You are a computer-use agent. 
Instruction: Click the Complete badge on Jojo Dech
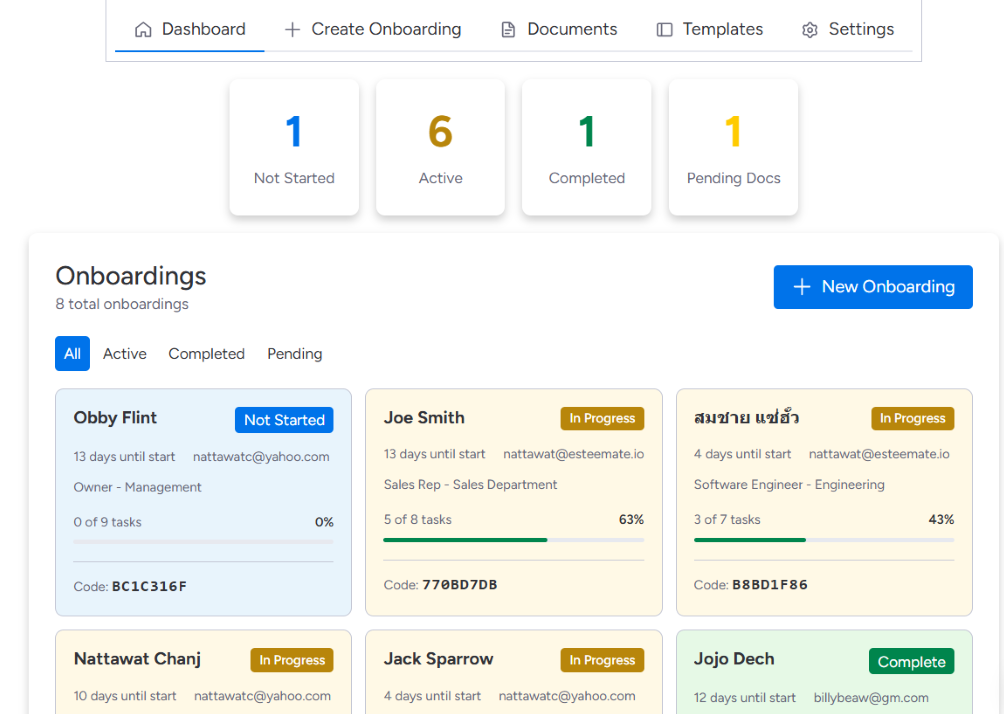(x=911, y=662)
